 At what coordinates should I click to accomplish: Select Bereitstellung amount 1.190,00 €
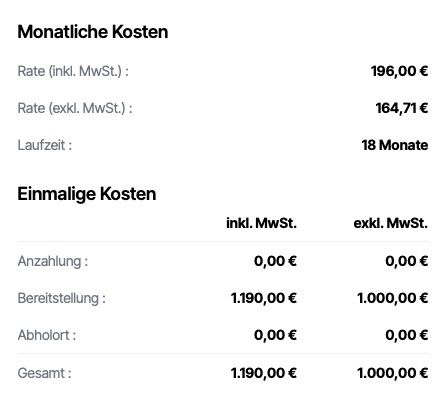(264, 298)
